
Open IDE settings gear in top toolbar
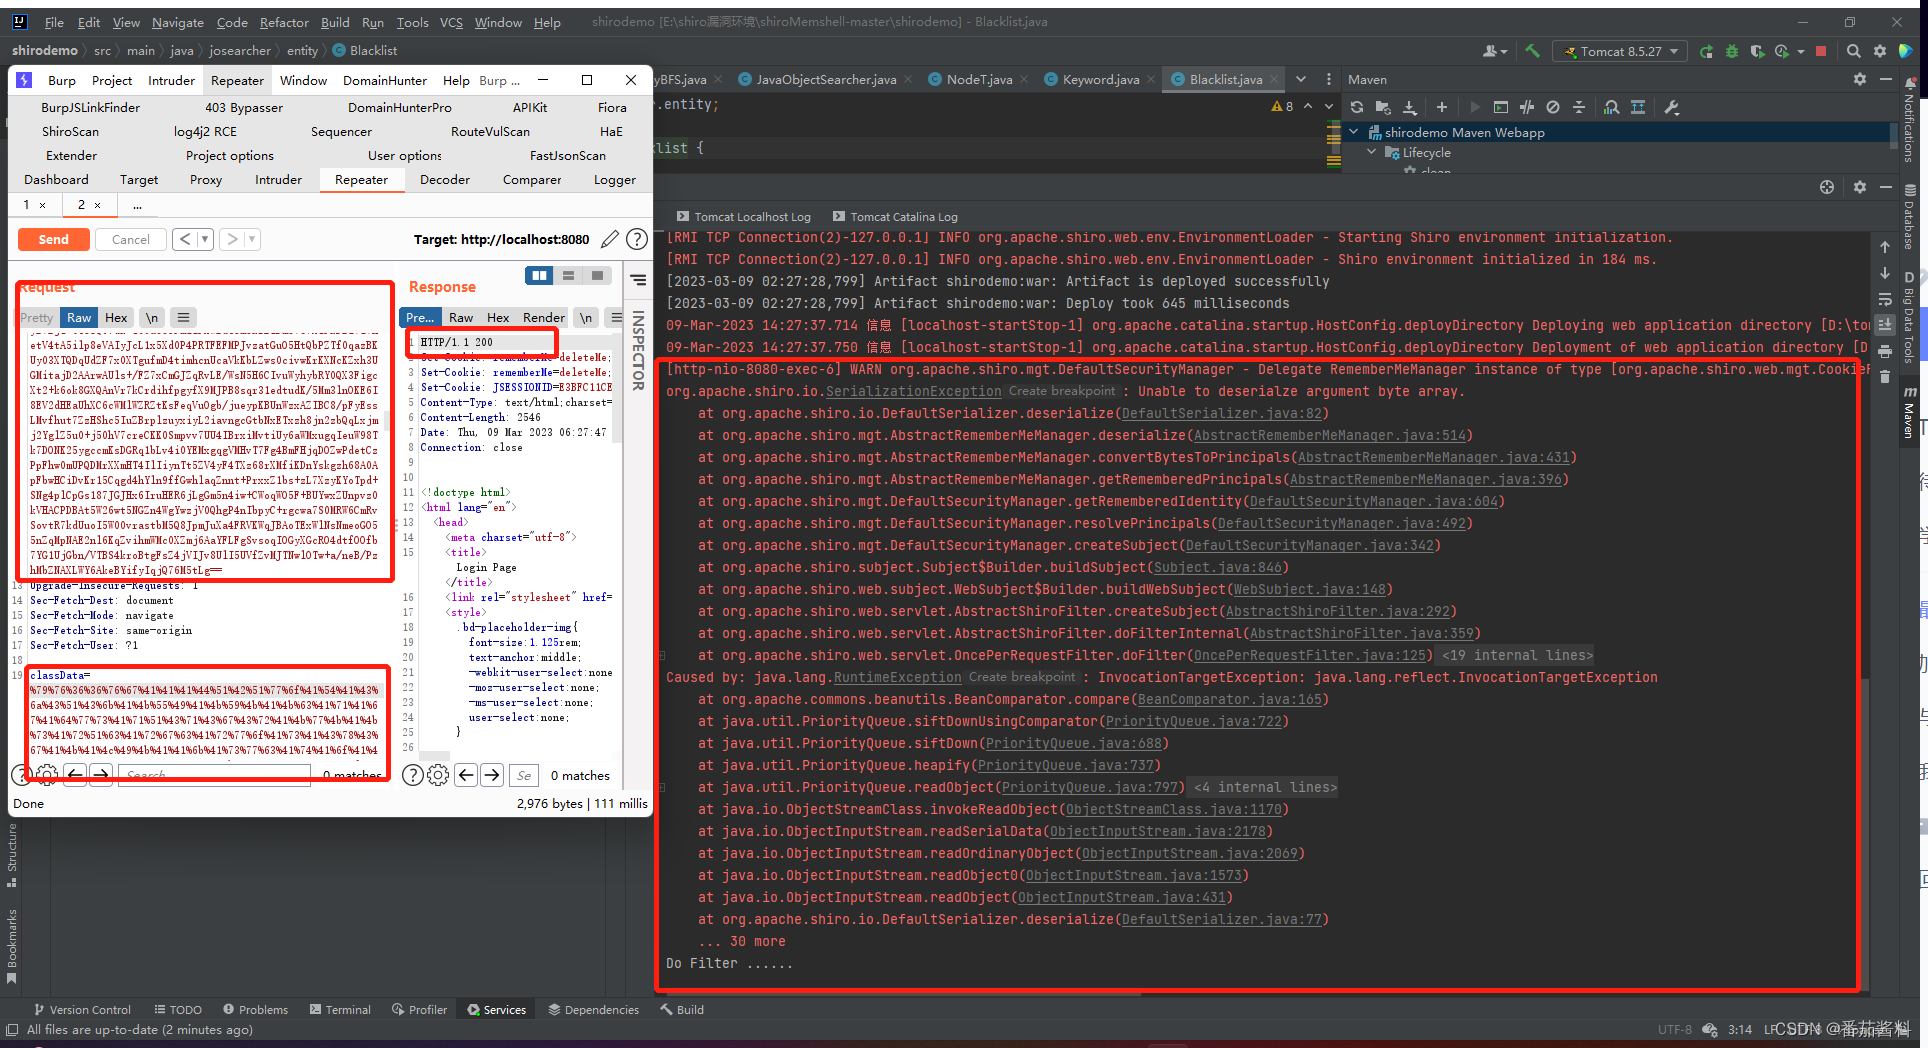(1880, 51)
